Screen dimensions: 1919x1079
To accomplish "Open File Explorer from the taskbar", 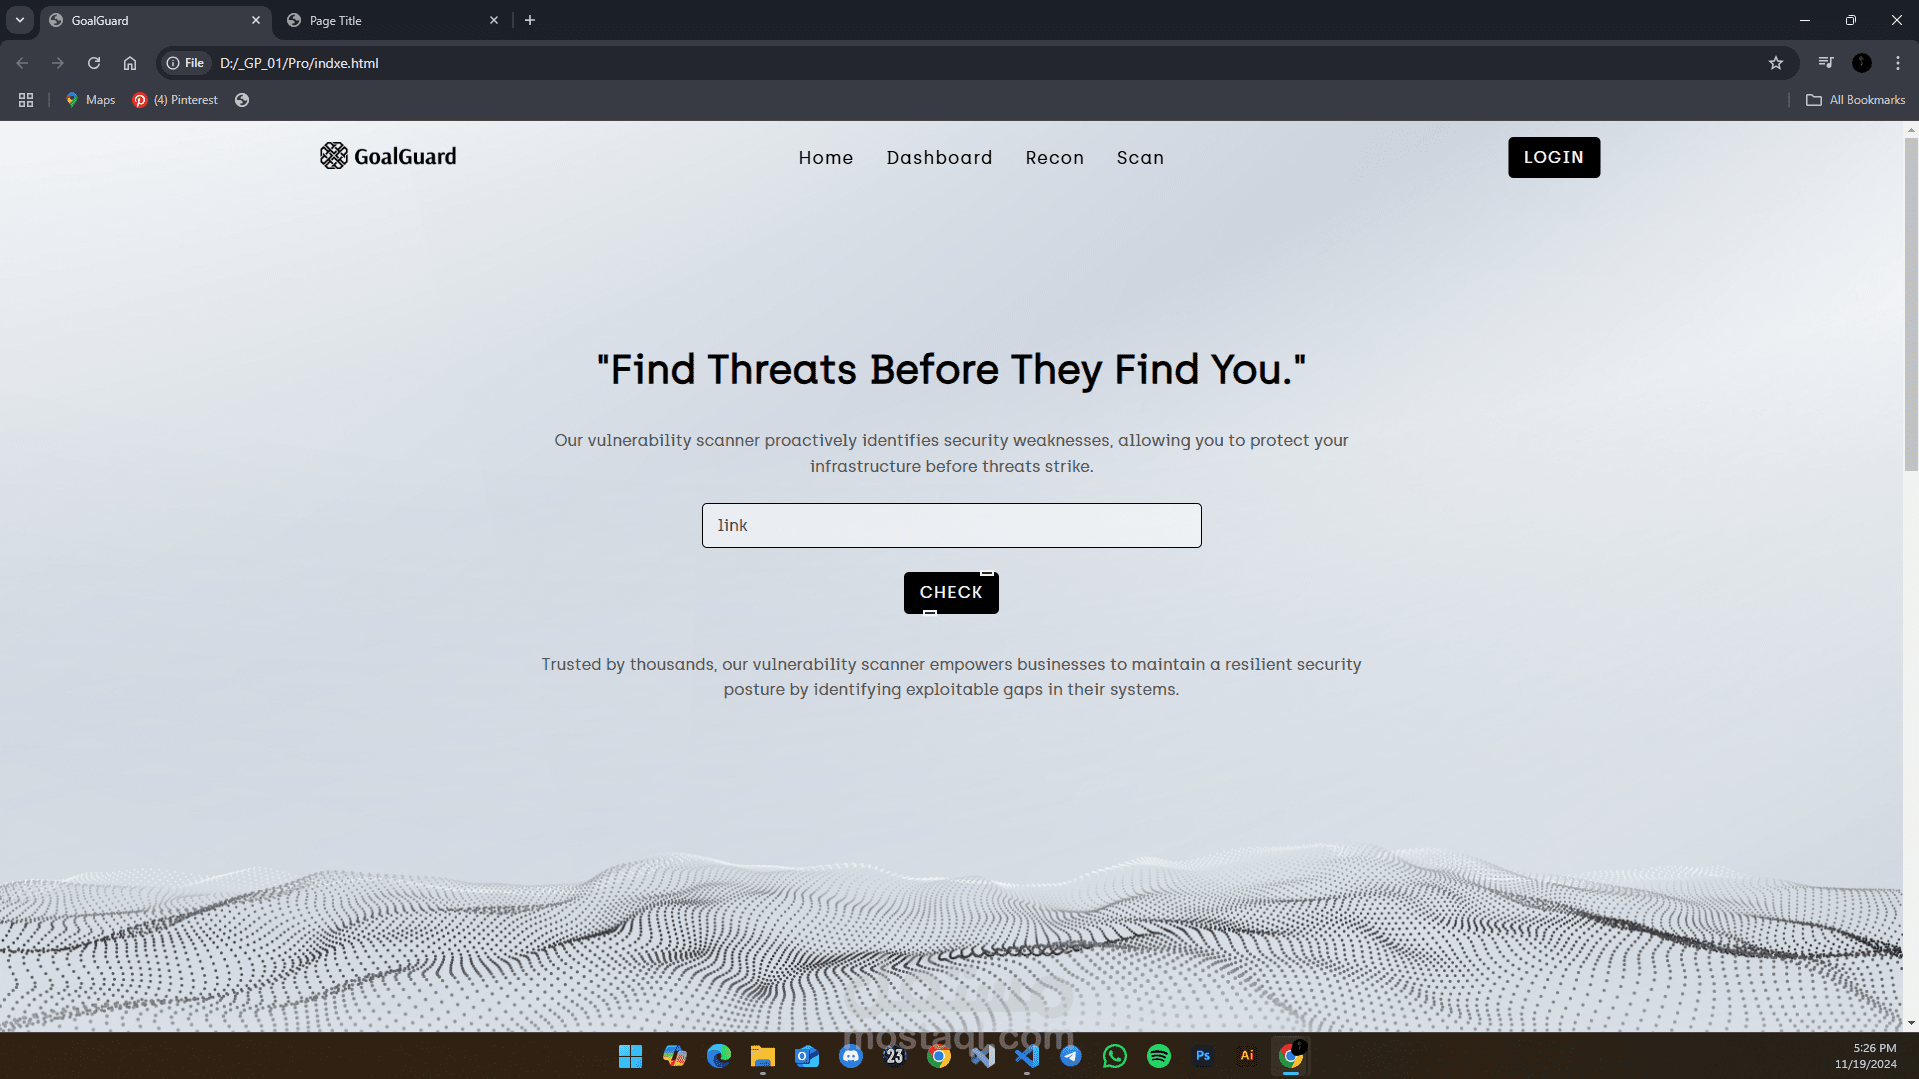I will [763, 1056].
